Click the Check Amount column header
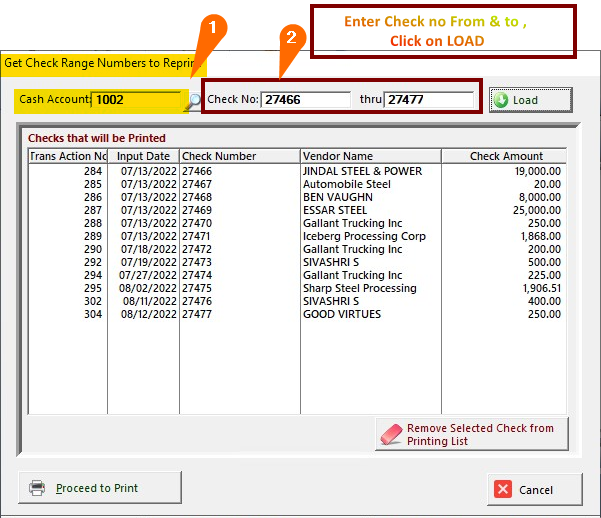601x518 pixels. [x=506, y=156]
